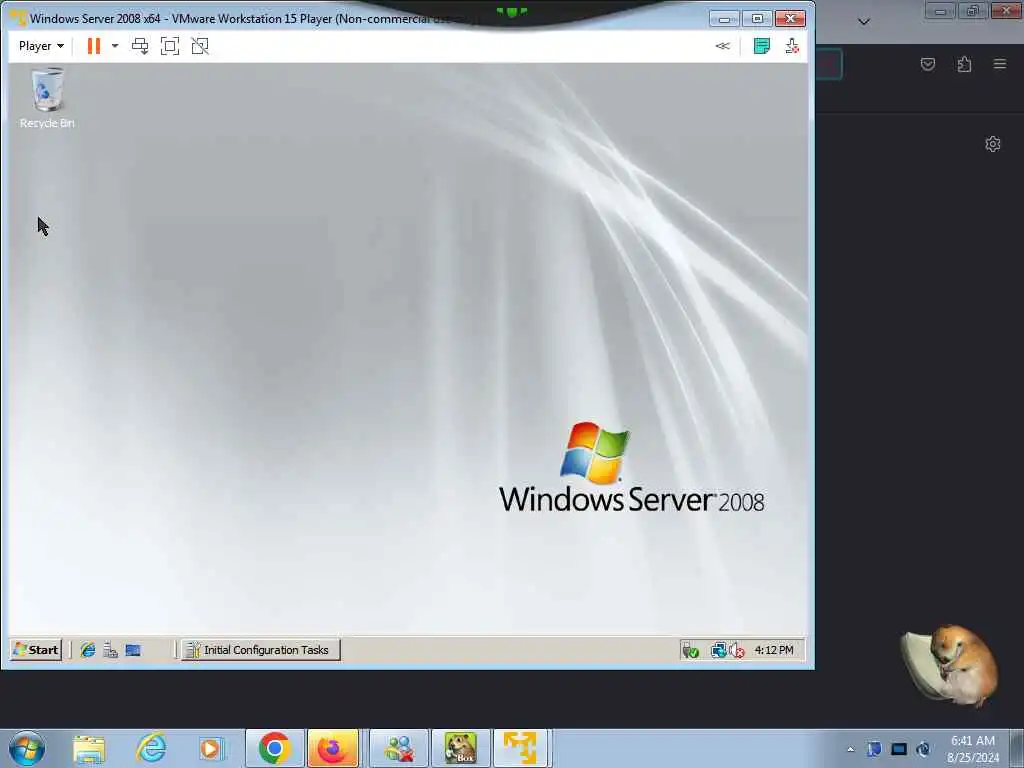Open Server Manager from guest Quick Launch
Image resolution: width=1024 pixels, height=768 pixels.
pyautogui.click(x=110, y=650)
